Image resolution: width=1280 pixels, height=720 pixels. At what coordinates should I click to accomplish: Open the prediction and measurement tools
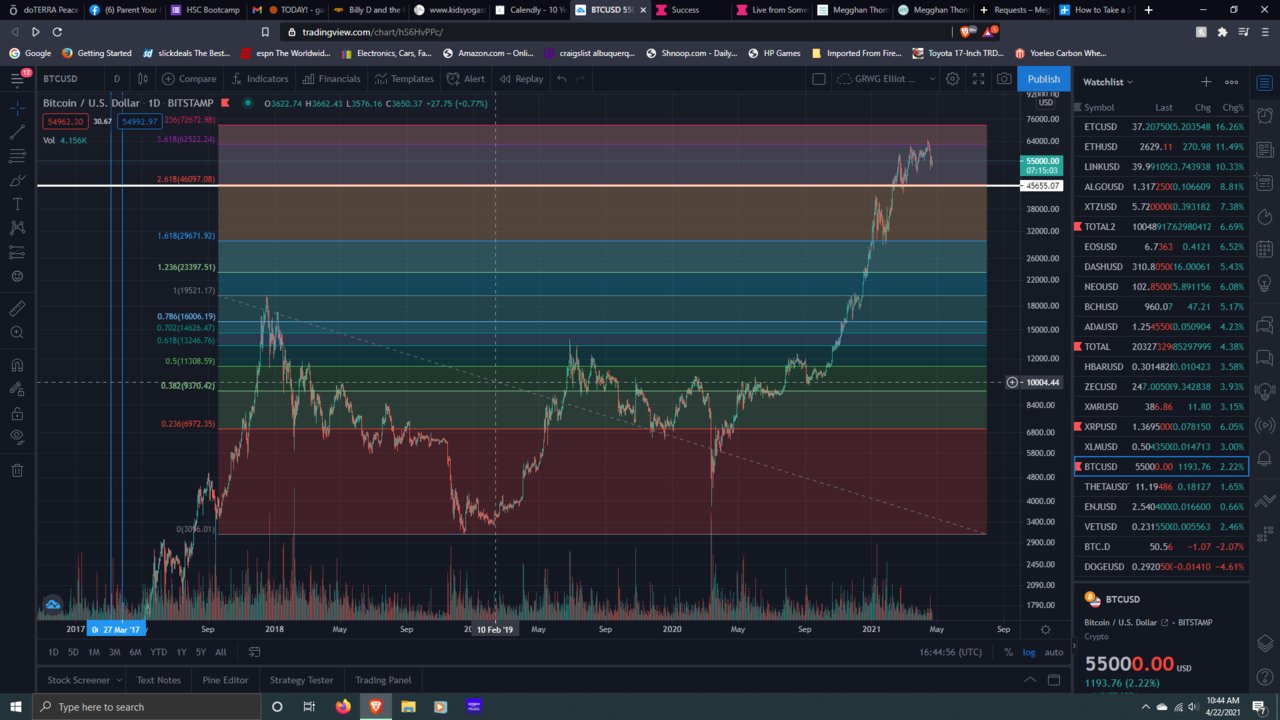coord(17,252)
